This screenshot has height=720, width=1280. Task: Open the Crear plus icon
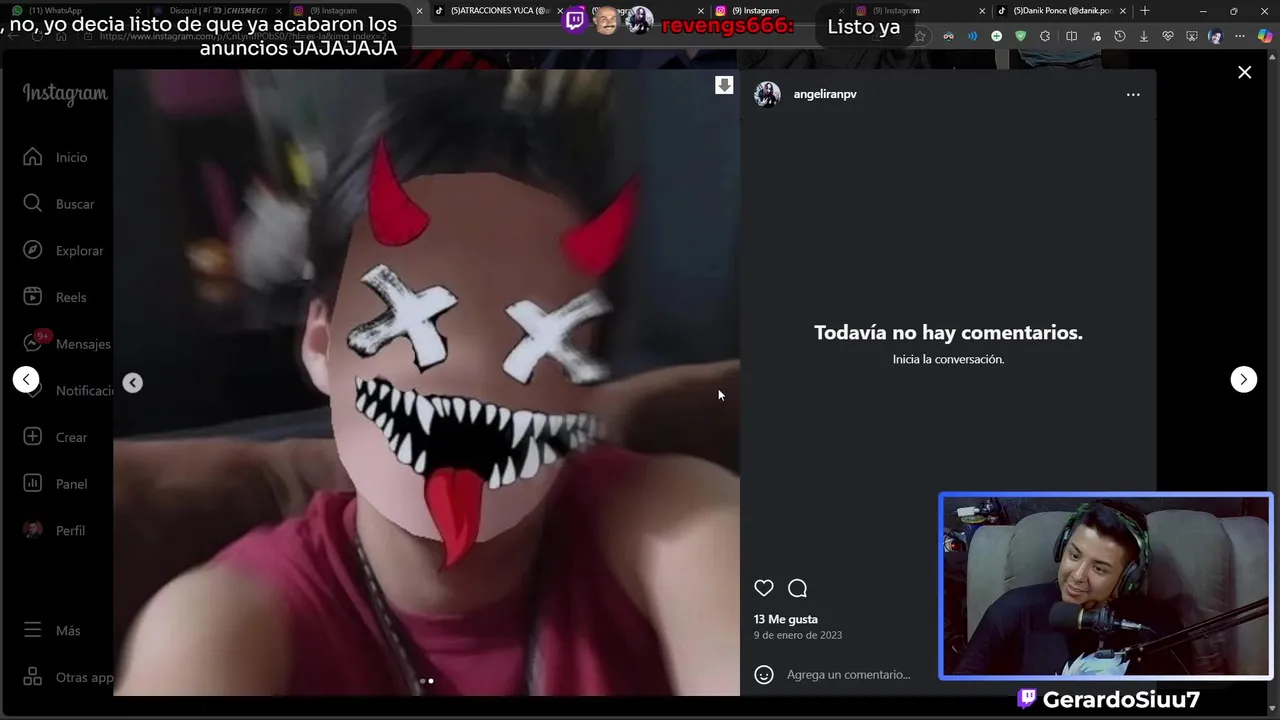(33, 437)
